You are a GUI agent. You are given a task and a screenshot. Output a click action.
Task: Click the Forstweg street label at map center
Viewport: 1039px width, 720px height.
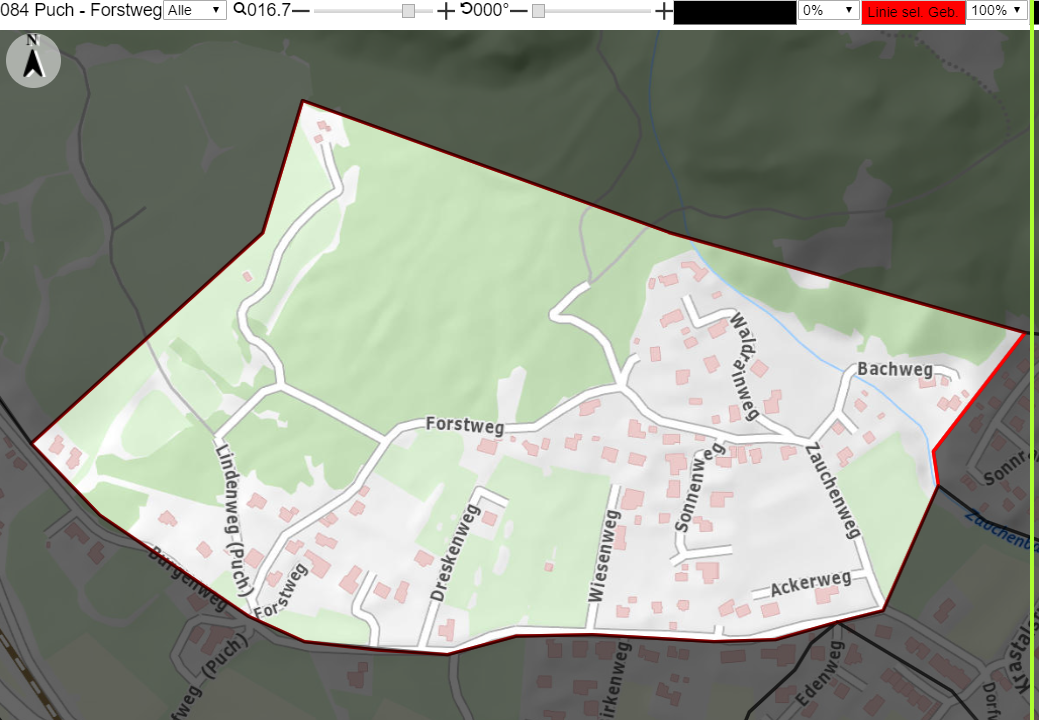(465, 425)
